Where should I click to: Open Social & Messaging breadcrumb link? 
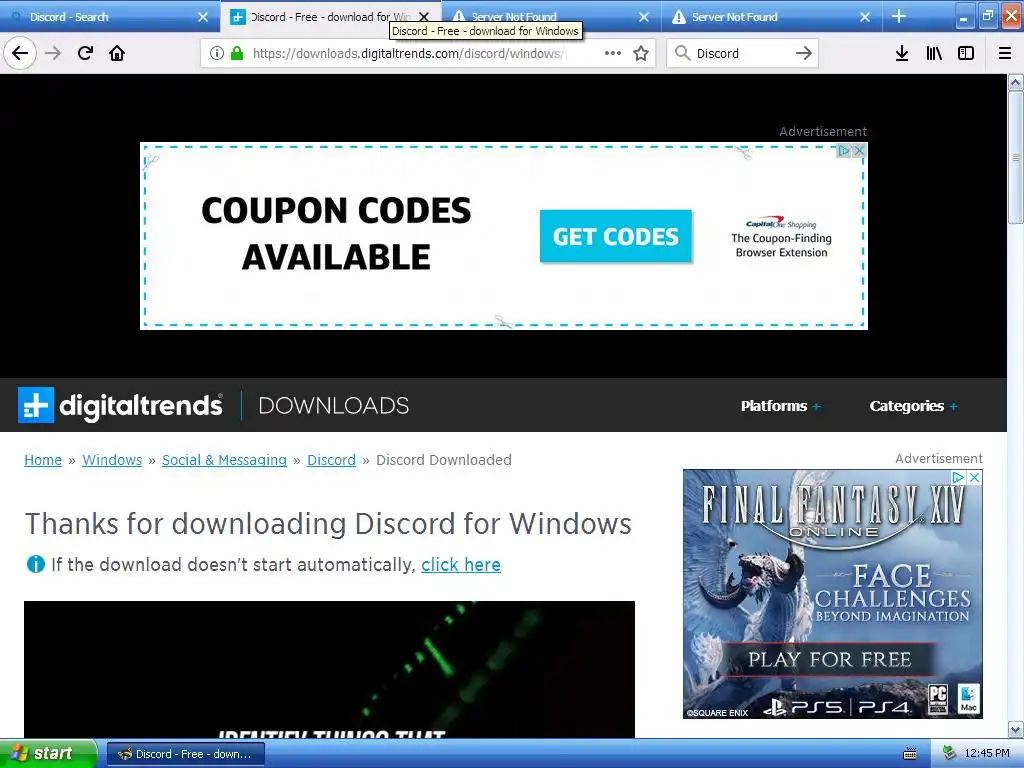click(224, 460)
